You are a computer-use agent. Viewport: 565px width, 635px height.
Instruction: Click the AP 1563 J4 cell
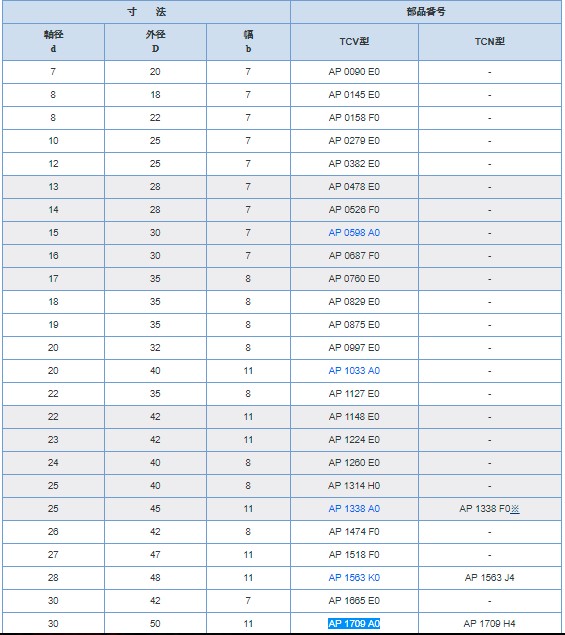click(490, 577)
